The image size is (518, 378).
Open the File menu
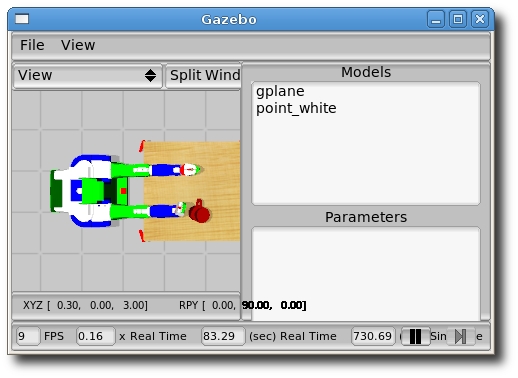32,45
